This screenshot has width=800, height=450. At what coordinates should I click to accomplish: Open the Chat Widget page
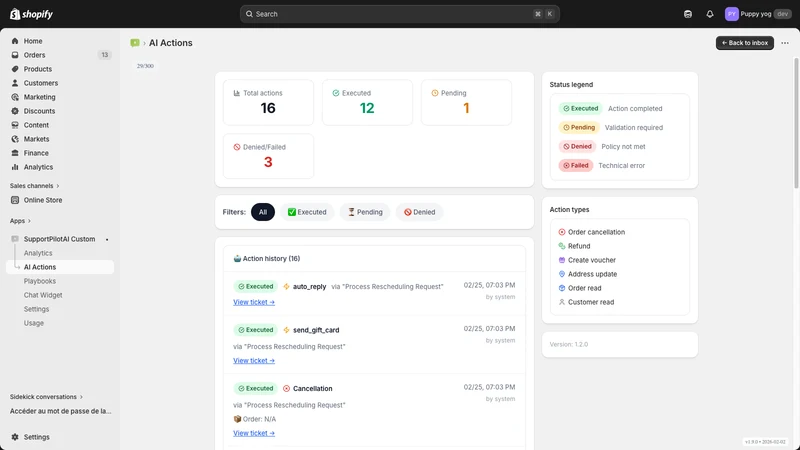pos(43,295)
